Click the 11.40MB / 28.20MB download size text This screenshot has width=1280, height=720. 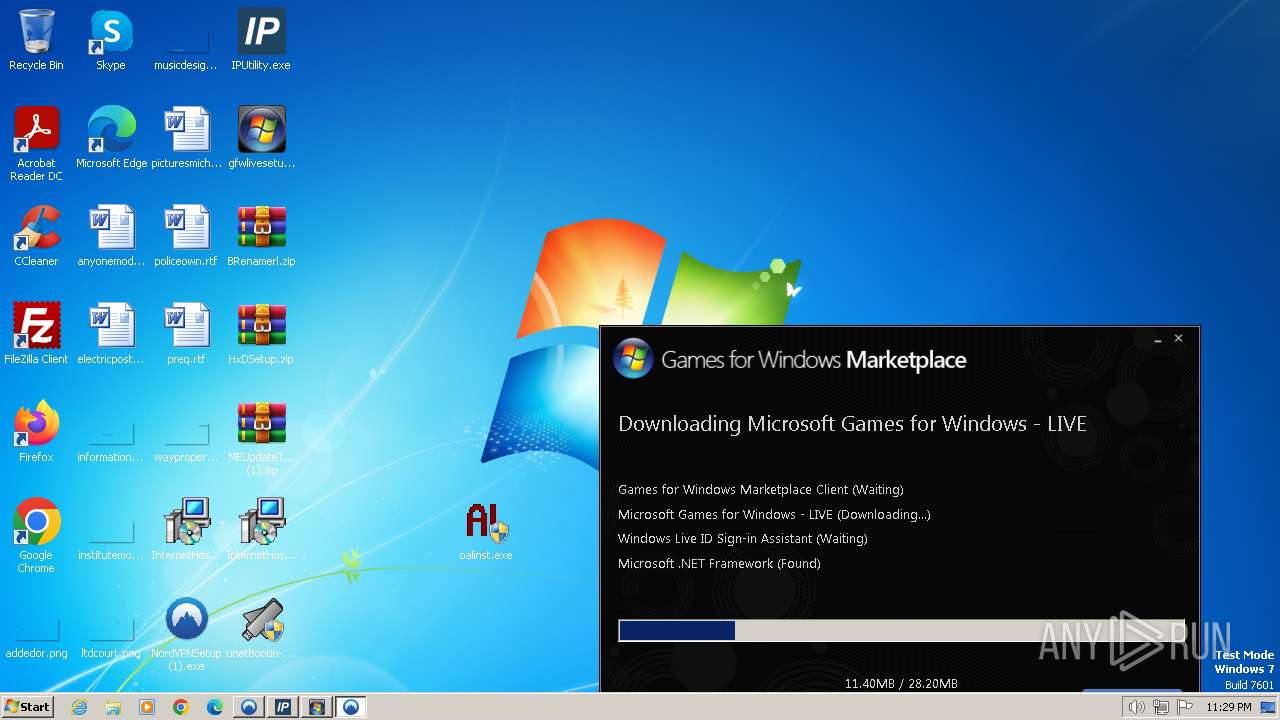901,684
